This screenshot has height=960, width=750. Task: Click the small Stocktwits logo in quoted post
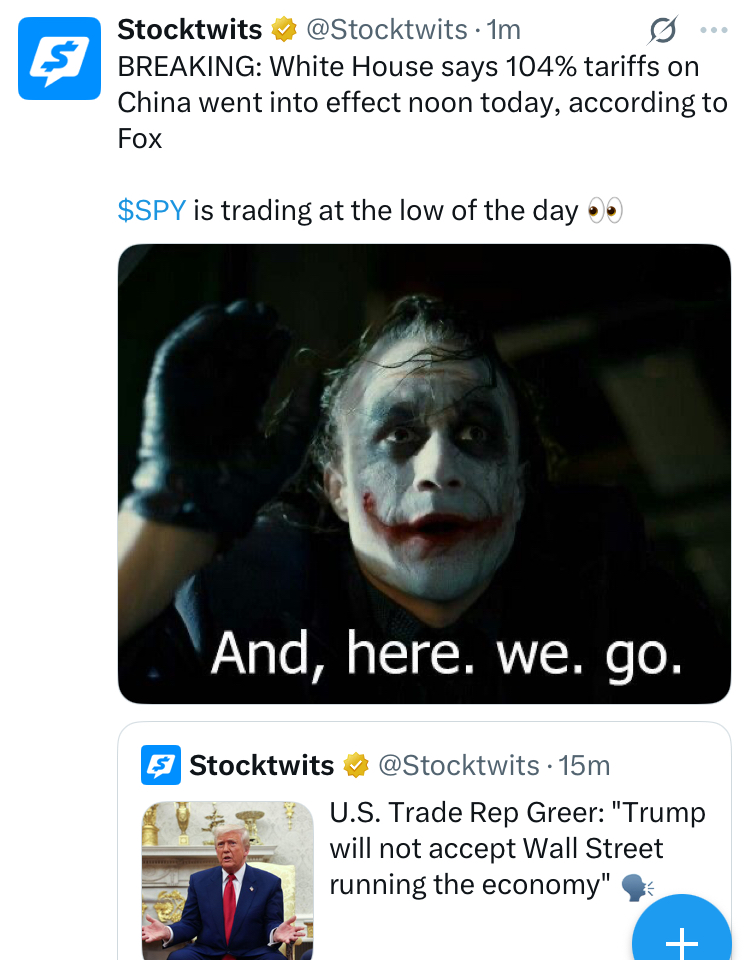pos(160,766)
